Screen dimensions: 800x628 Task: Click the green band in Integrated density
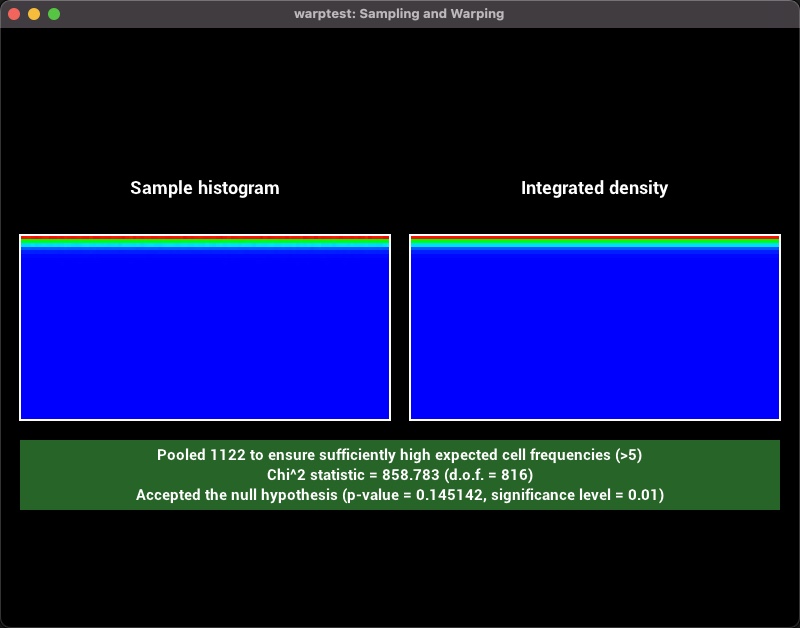pos(594,243)
